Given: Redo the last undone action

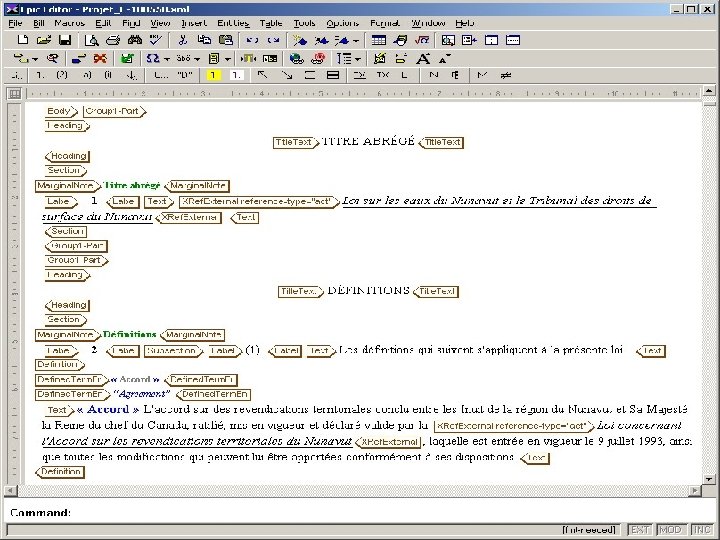Looking at the screenshot, I should coord(274,40).
